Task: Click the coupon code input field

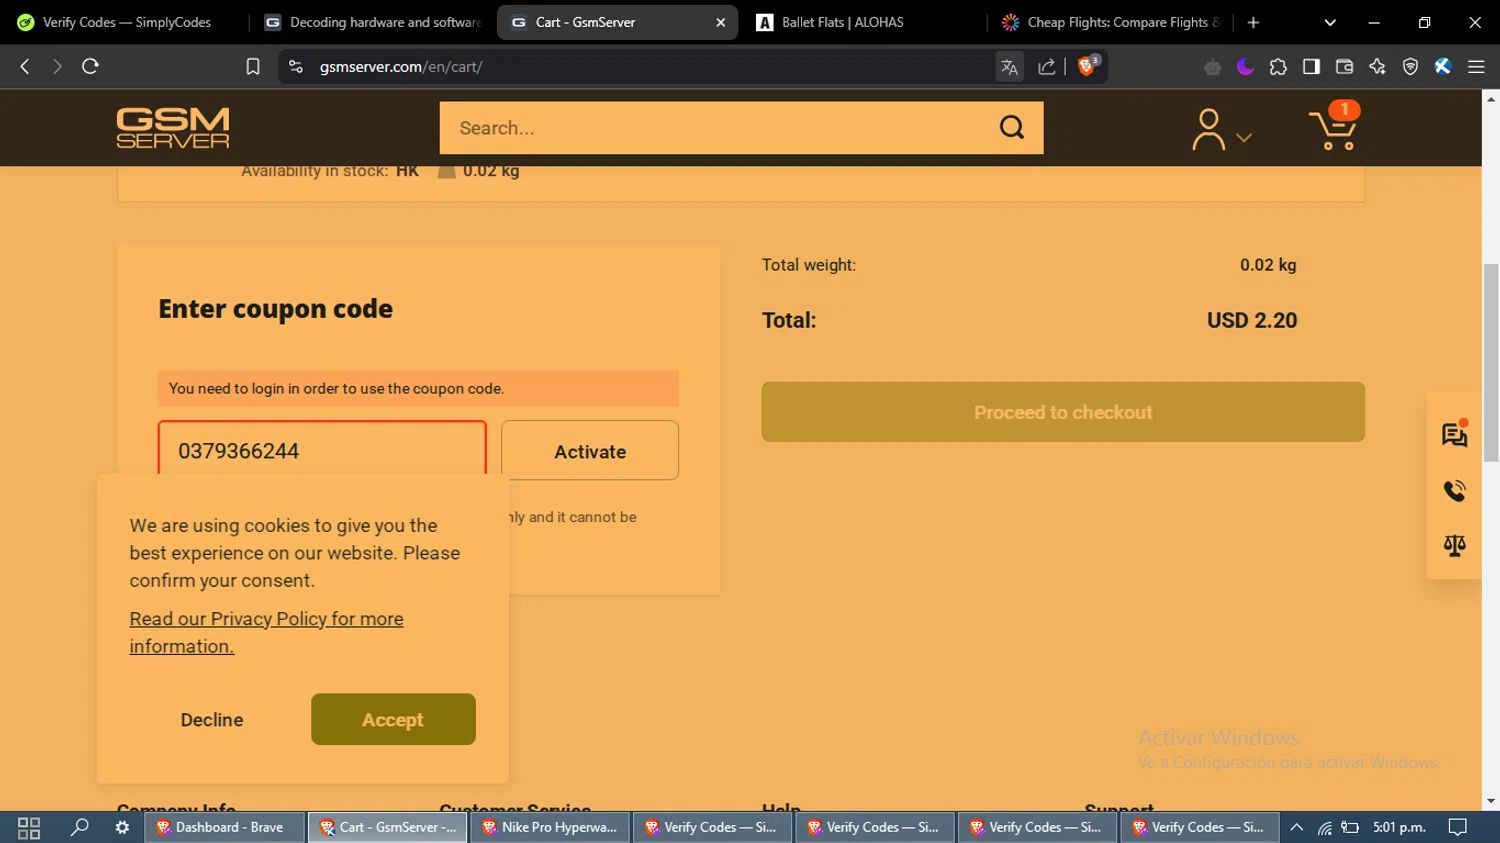Action: coord(322,448)
